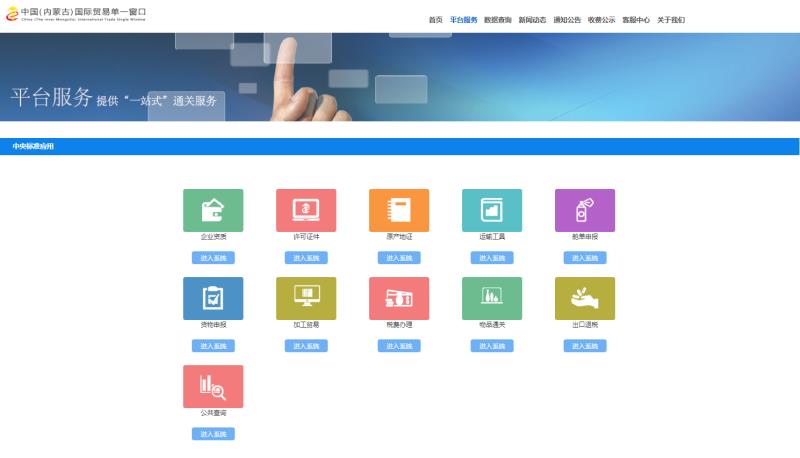The height and width of the screenshot is (458, 800).
Task: Go to the 首页 menu item
Action: [435, 20]
